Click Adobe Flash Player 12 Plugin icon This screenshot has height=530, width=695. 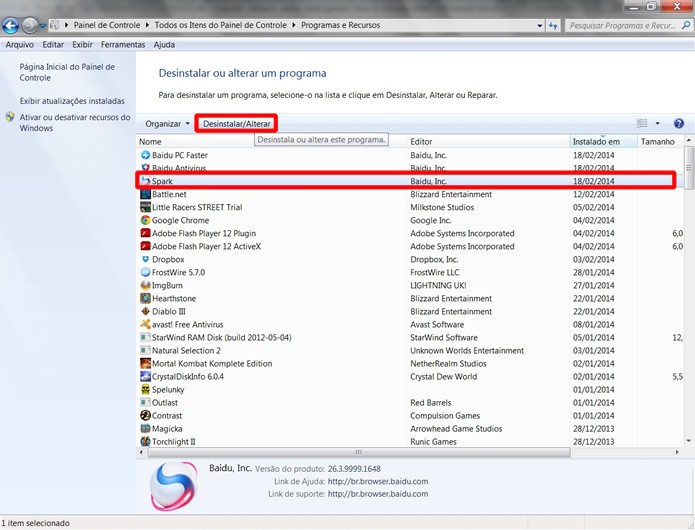145,233
